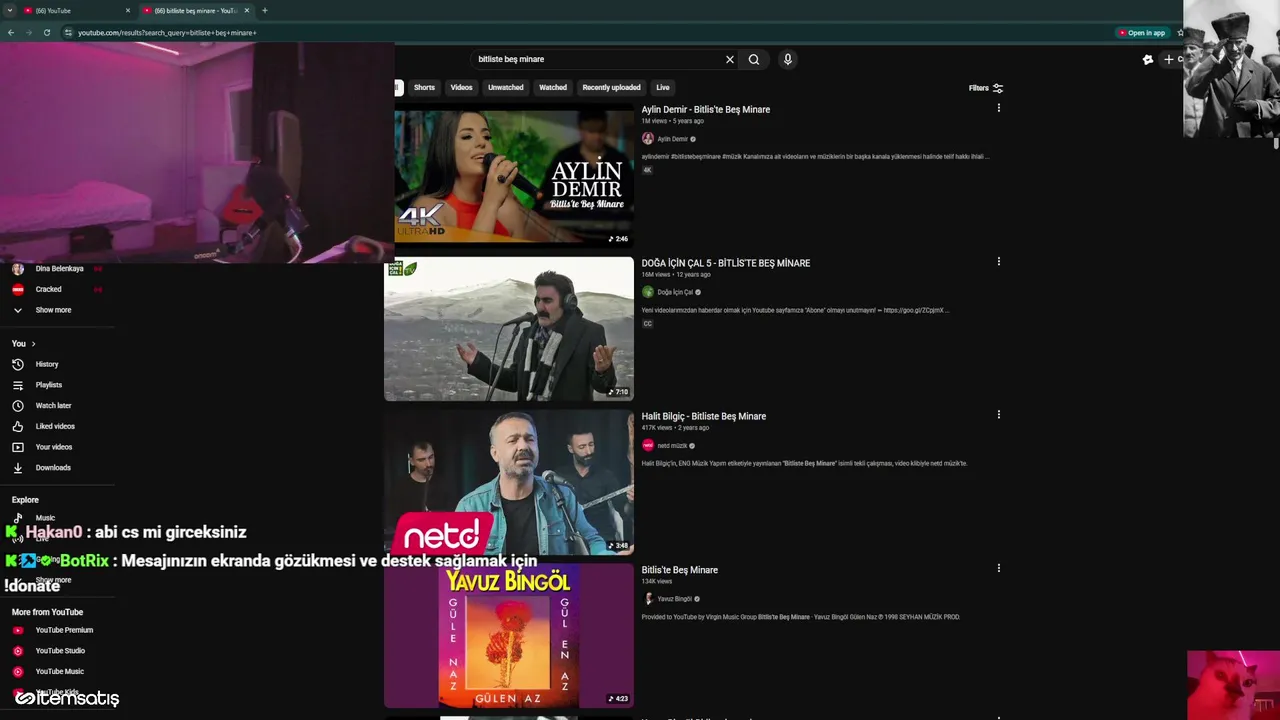This screenshot has width=1280, height=720.
Task: Close the 'bitliste beş minare' tab
Action: click(x=247, y=10)
